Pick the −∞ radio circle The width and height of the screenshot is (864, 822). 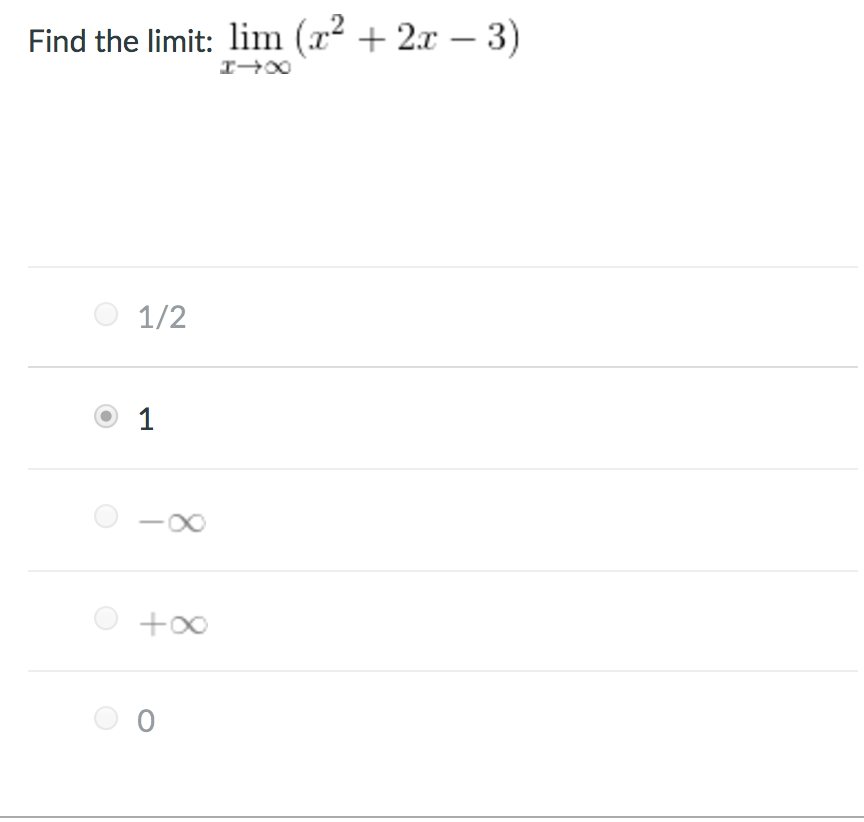[x=105, y=518]
